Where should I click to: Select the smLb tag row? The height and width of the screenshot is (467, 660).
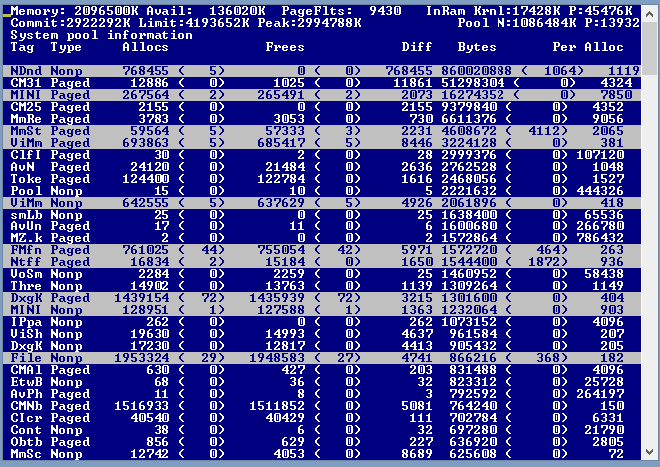[x=322, y=215]
